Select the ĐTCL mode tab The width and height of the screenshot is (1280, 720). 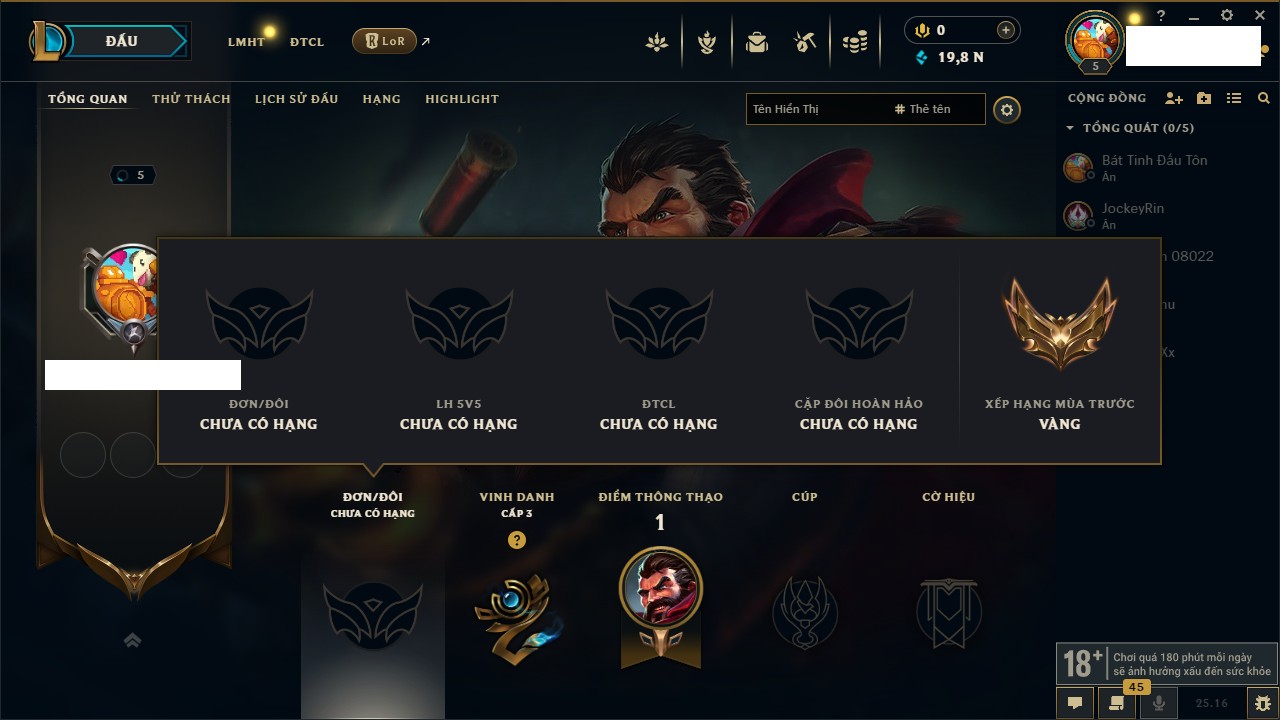tap(307, 42)
